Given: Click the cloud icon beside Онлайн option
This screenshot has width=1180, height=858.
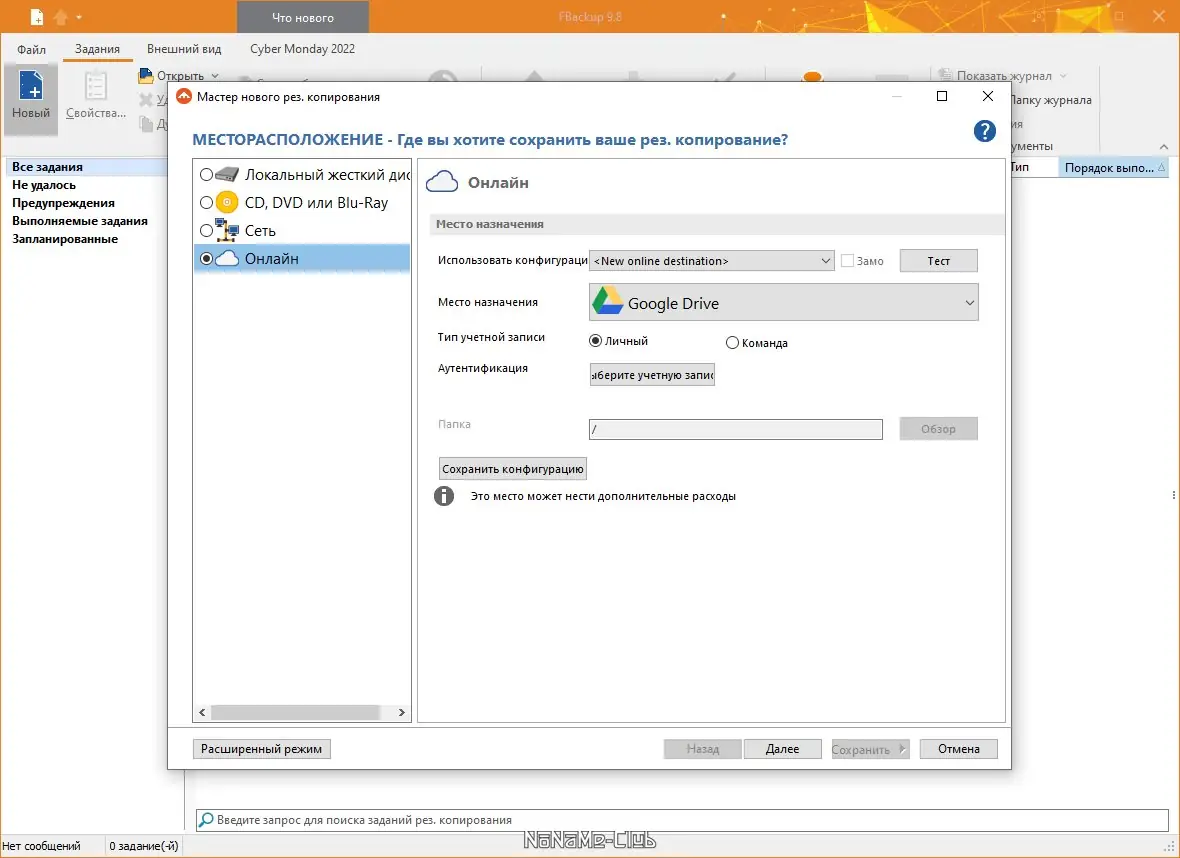Looking at the screenshot, I should pyautogui.click(x=227, y=259).
